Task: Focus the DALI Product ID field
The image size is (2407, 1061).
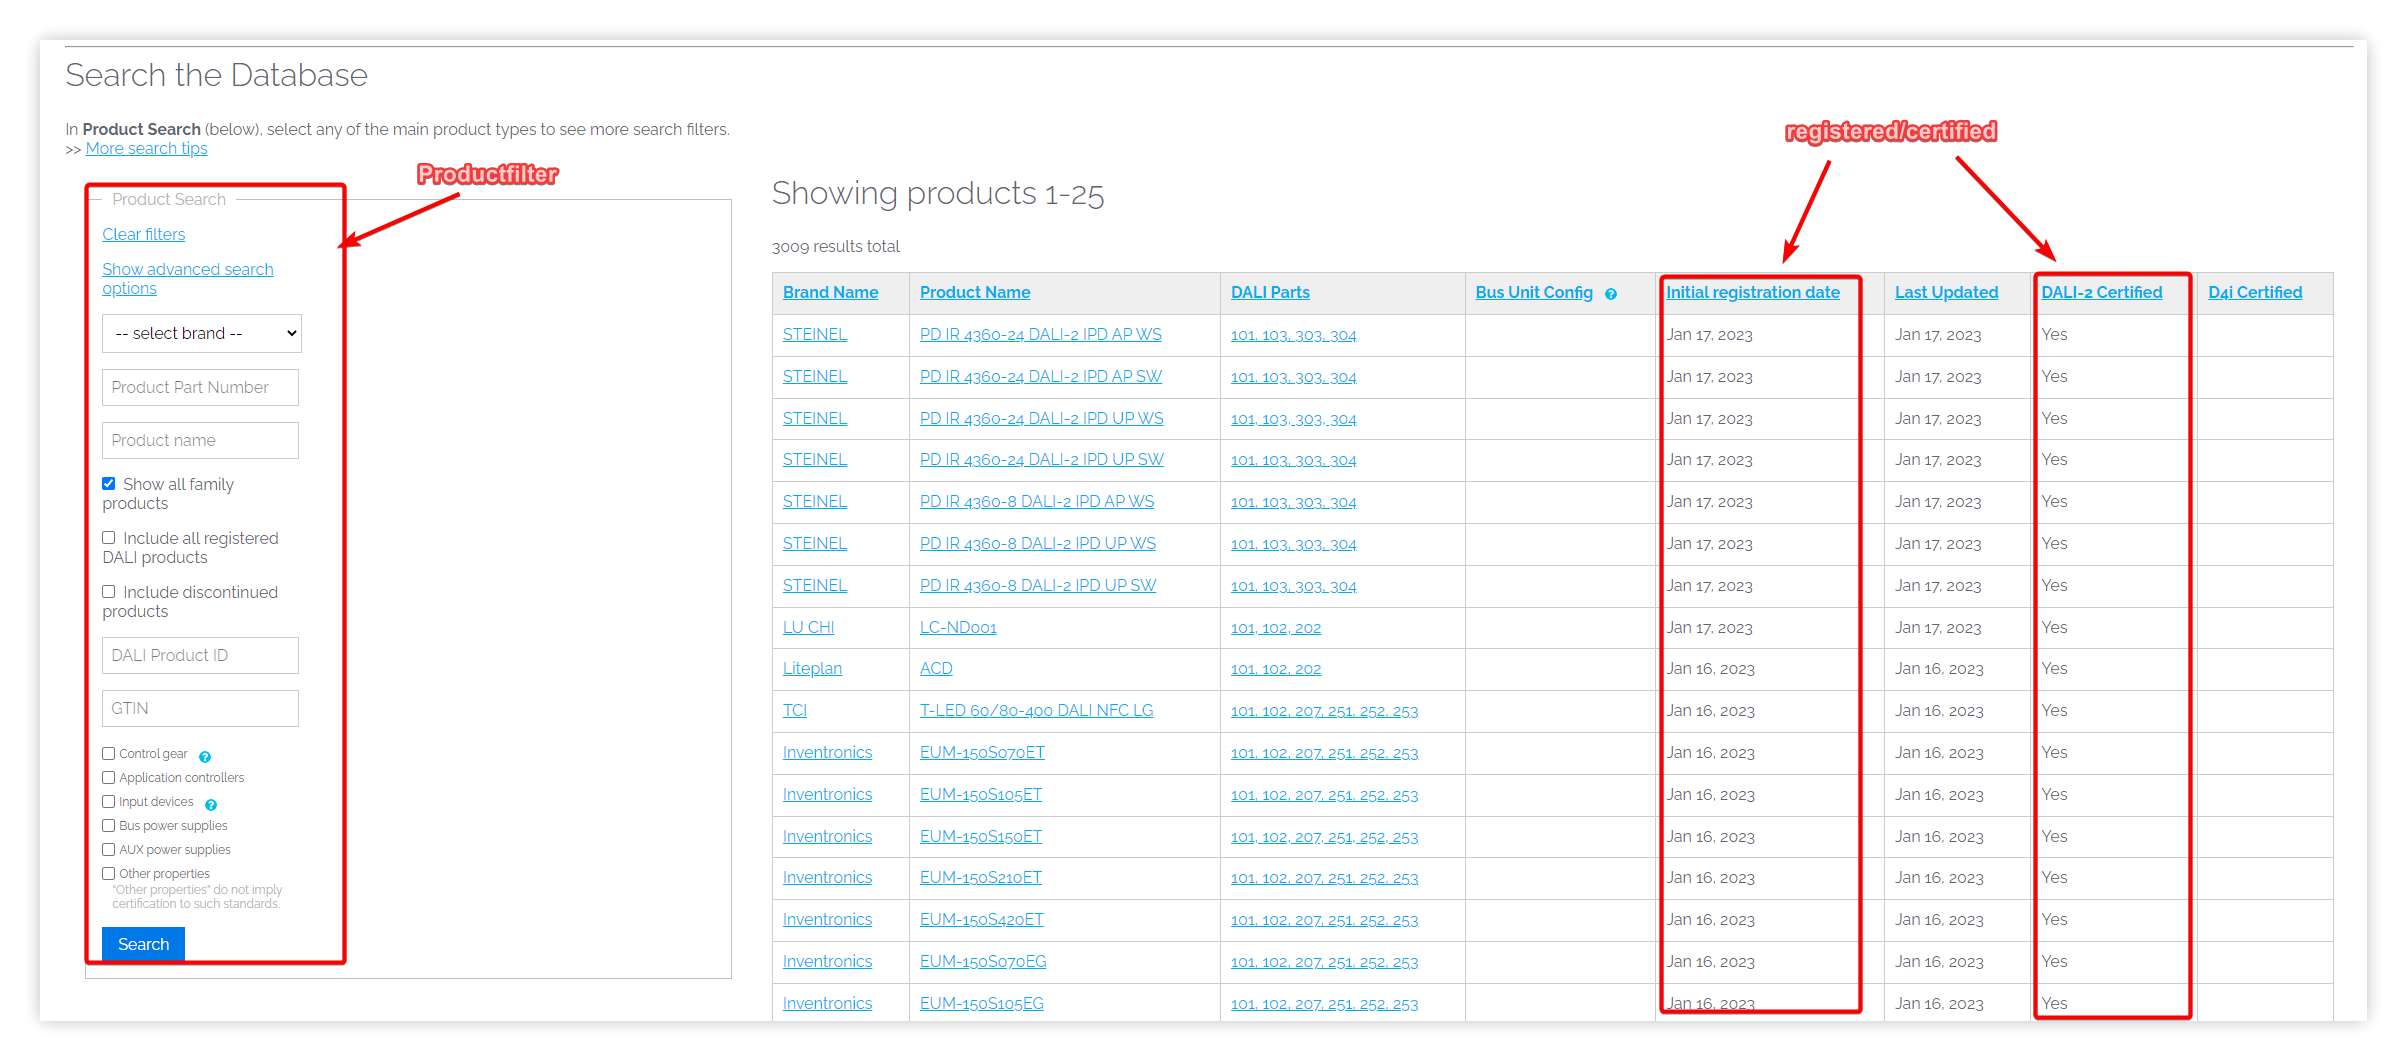Action: 200,655
